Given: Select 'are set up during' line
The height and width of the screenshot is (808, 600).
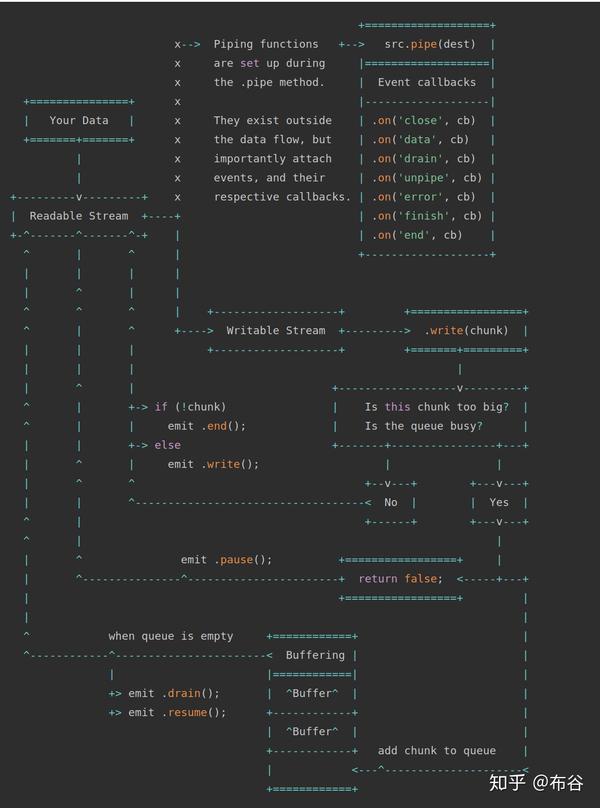Looking at the screenshot, I should 269,63.
